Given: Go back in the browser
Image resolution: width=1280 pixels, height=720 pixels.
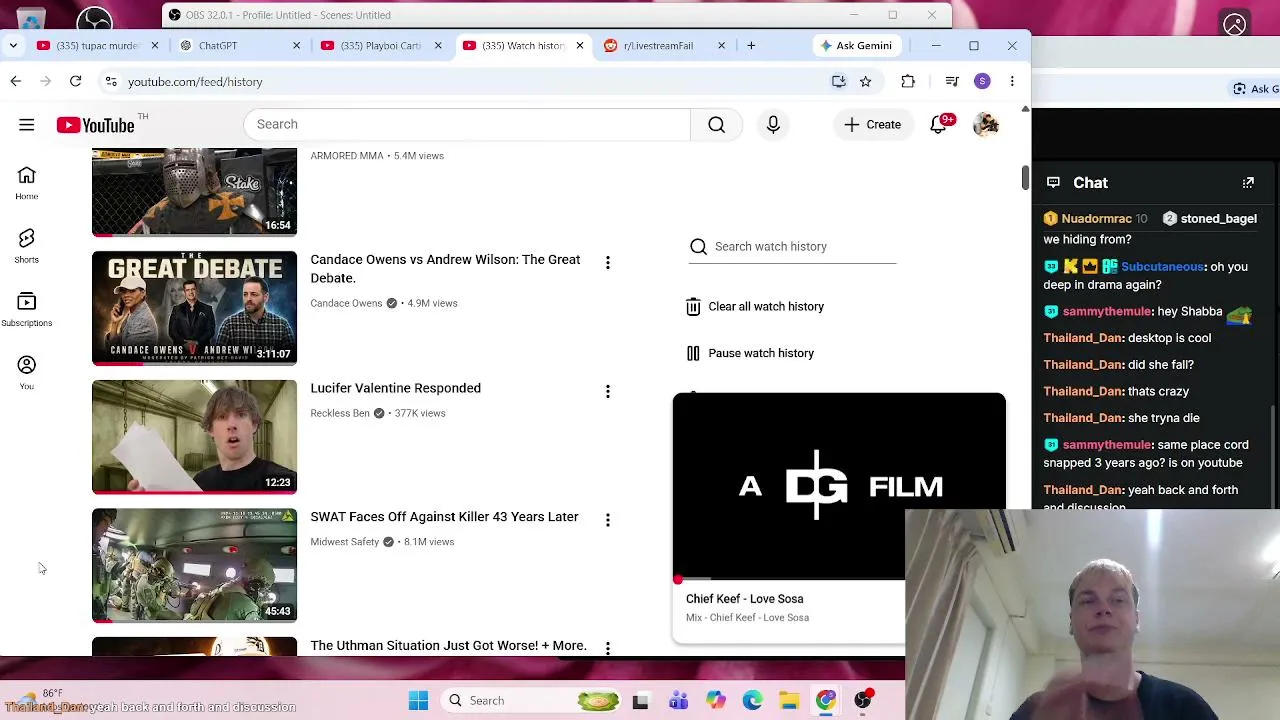Looking at the screenshot, I should [x=15, y=82].
